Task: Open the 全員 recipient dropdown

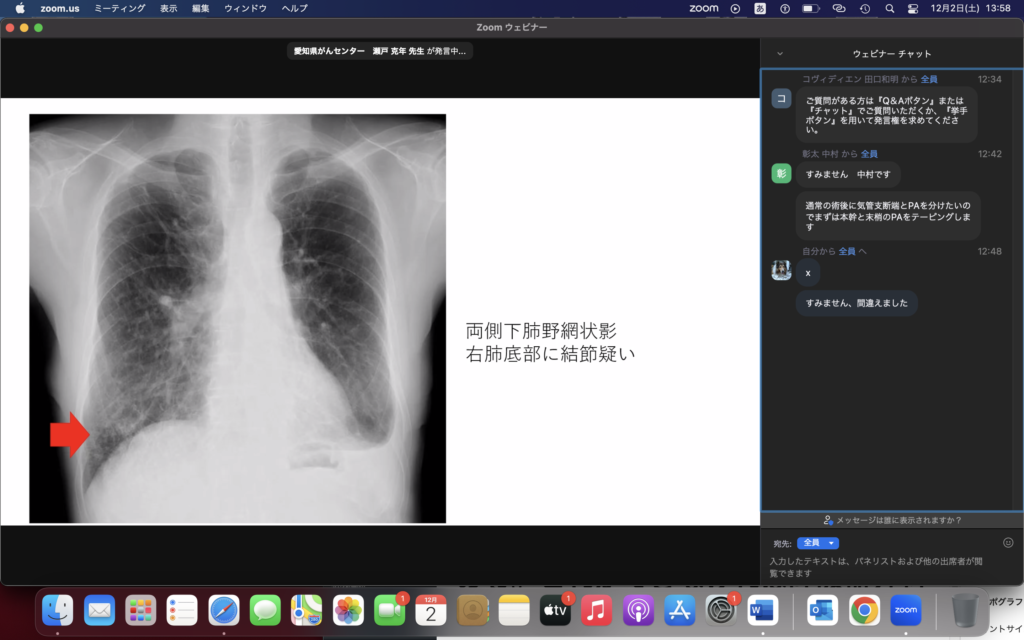Action: (817, 543)
